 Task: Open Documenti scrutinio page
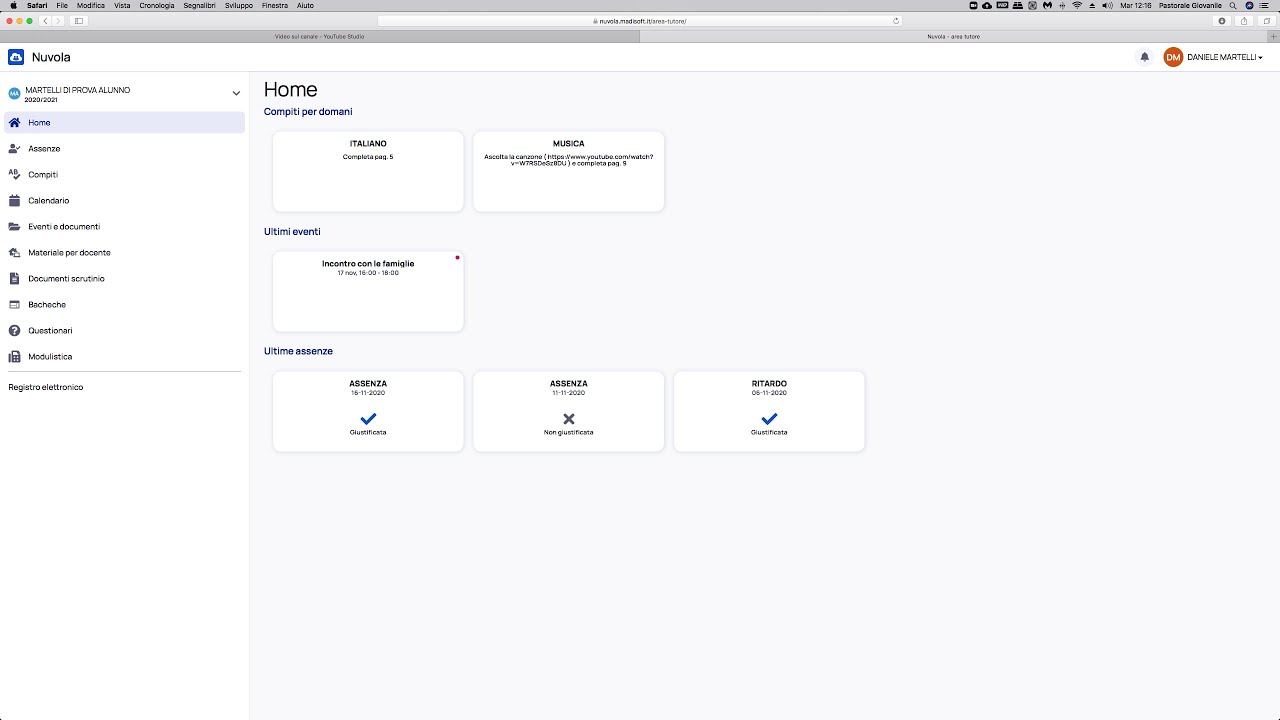(x=124, y=278)
